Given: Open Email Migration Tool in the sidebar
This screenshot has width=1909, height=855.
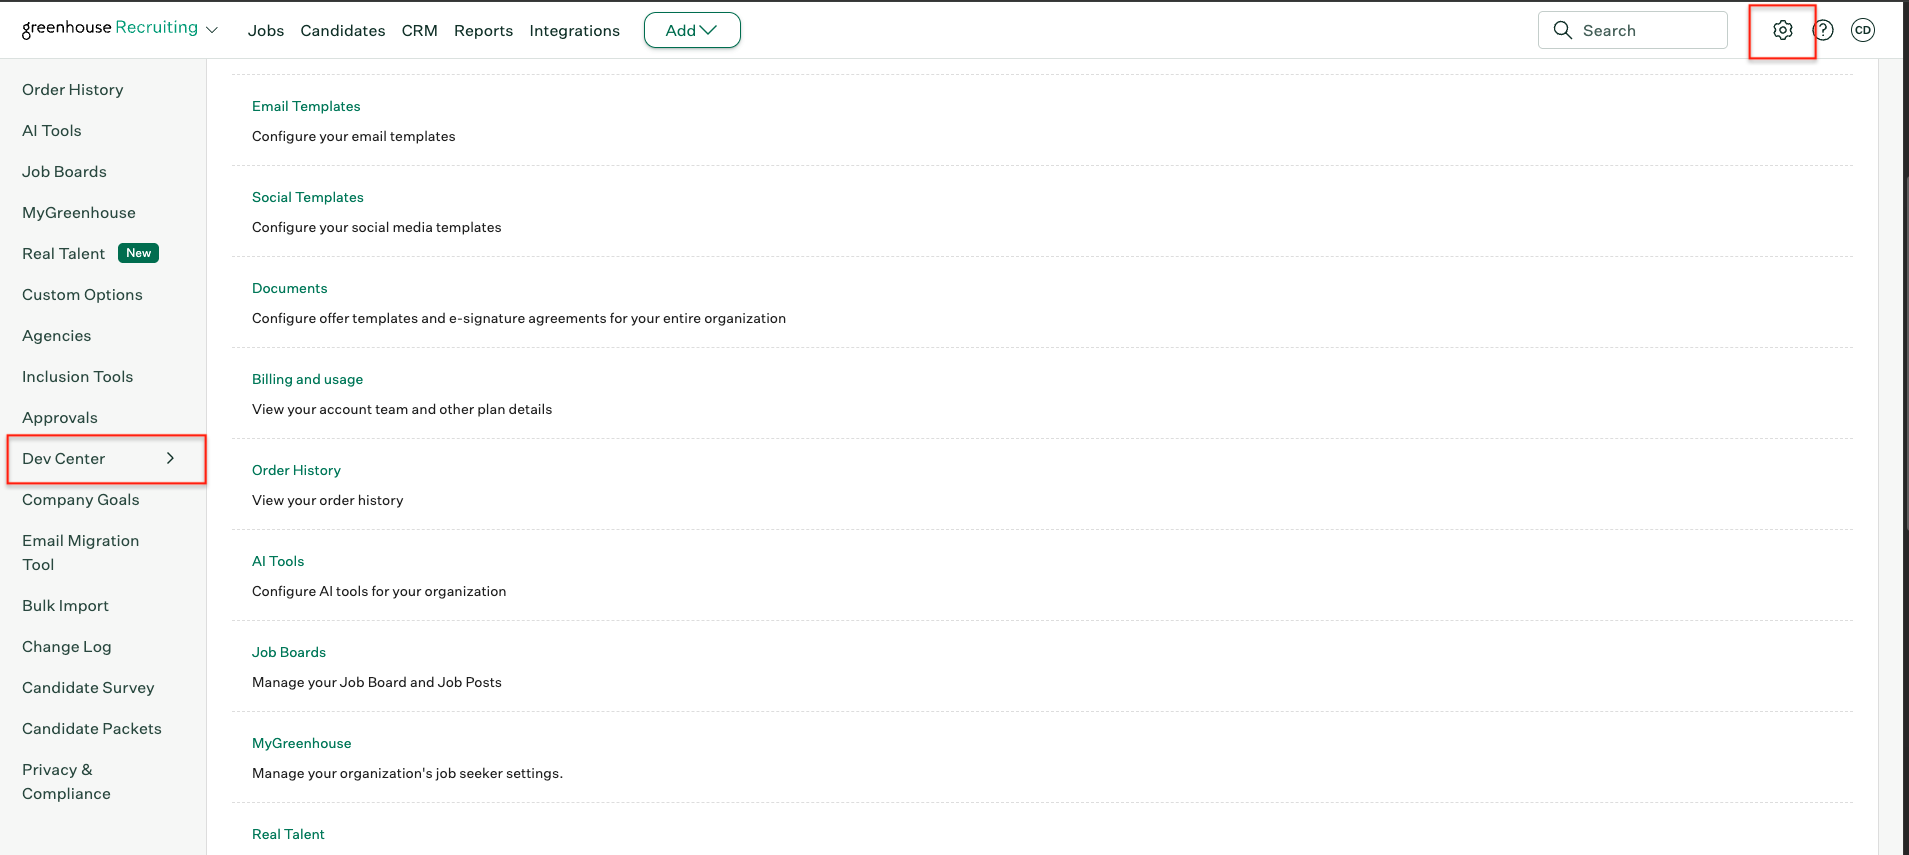Looking at the screenshot, I should (81, 553).
